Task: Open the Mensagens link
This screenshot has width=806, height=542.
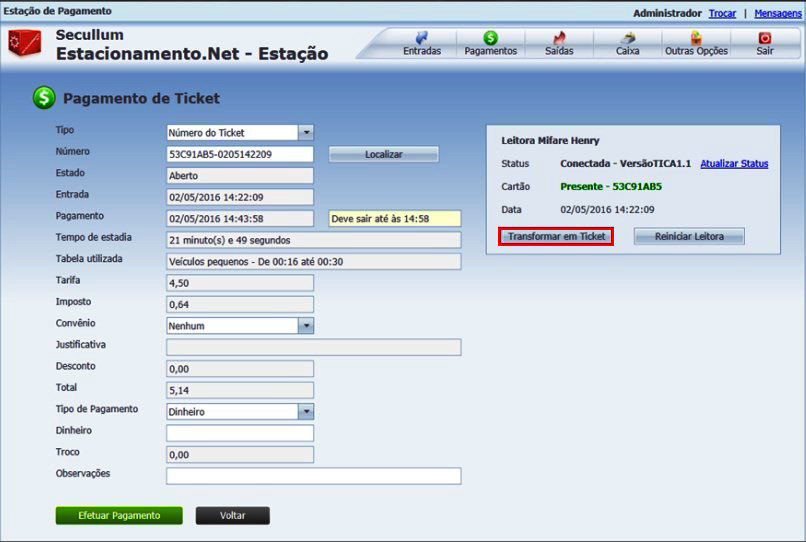Action: click(777, 13)
